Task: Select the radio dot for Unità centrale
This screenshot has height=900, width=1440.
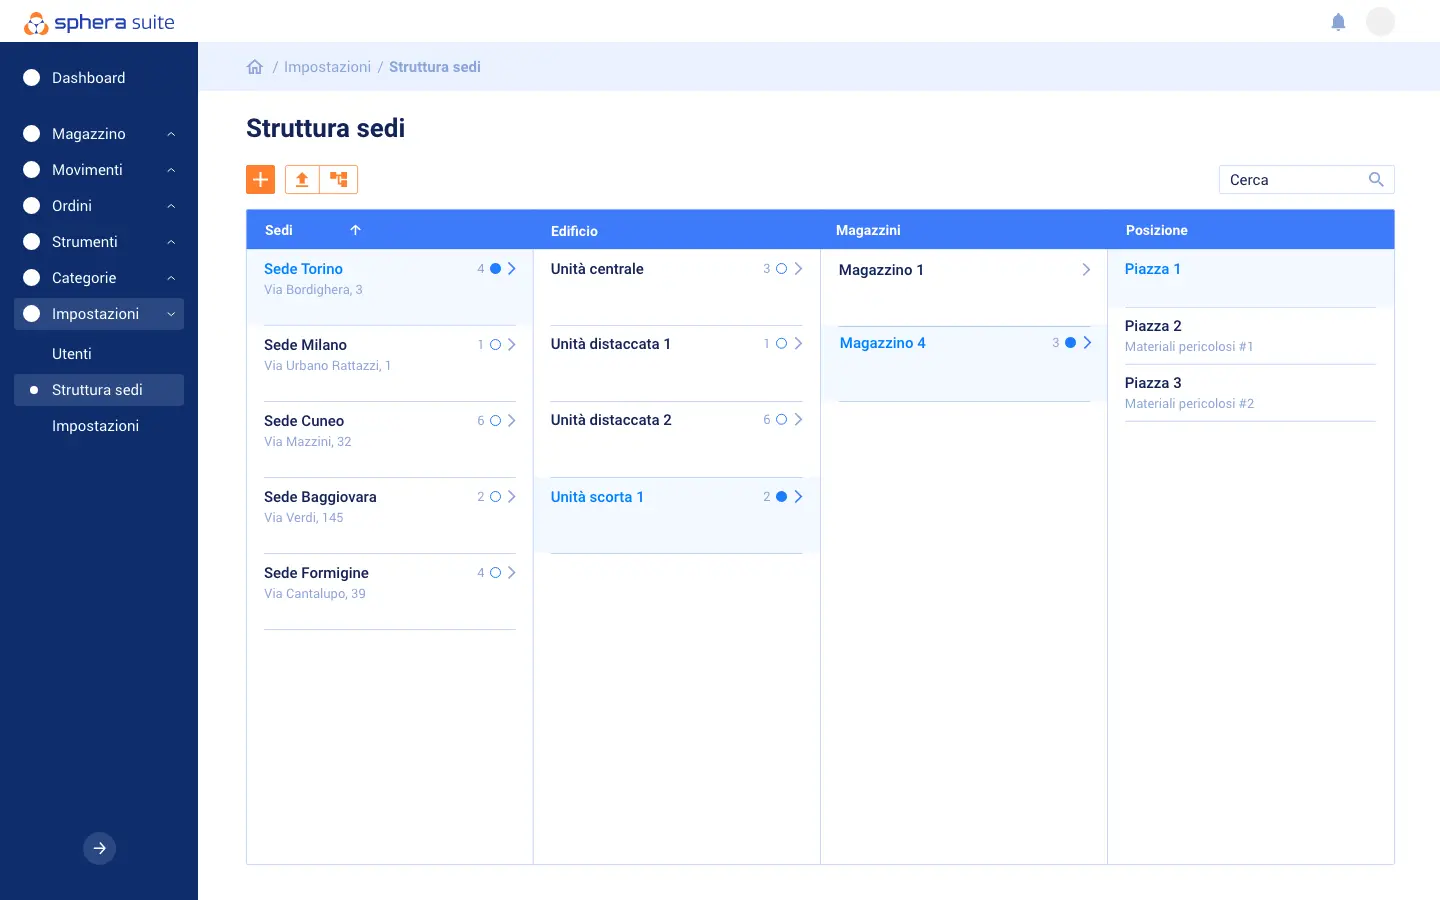Action: pyautogui.click(x=781, y=269)
